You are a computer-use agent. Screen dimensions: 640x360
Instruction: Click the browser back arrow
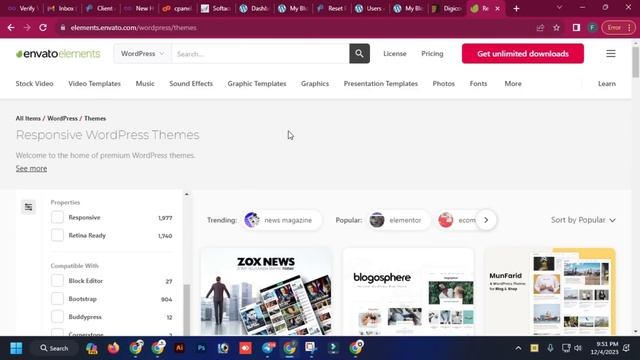(11, 28)
